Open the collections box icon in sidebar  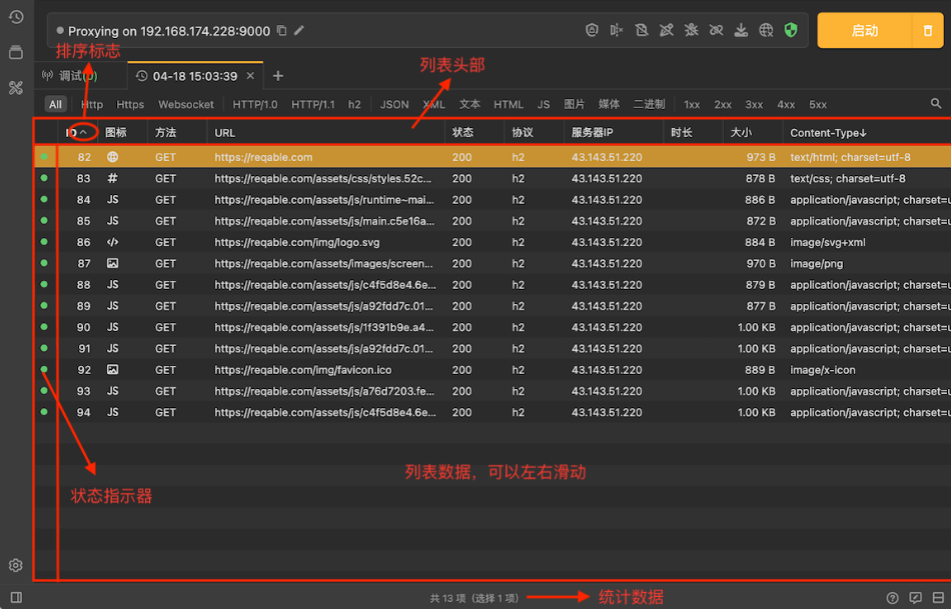[x=16, y=52]
